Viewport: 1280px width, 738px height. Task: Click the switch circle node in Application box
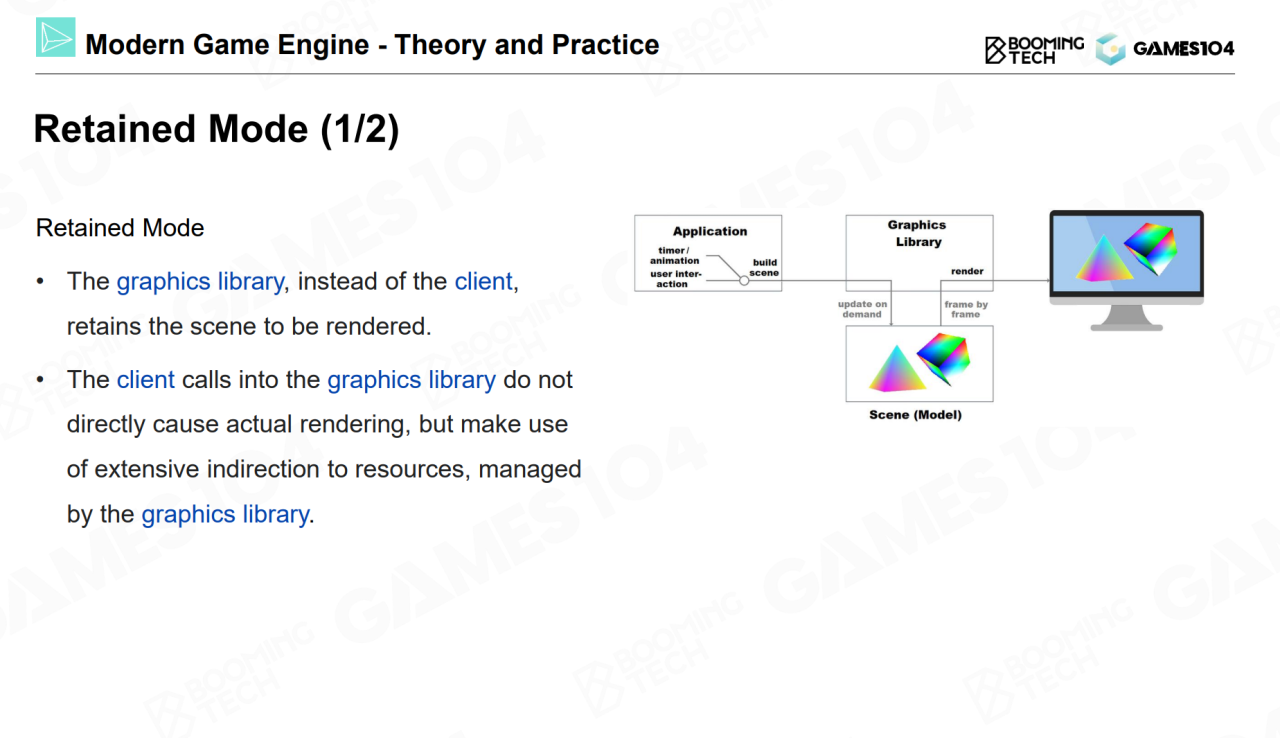744,281
